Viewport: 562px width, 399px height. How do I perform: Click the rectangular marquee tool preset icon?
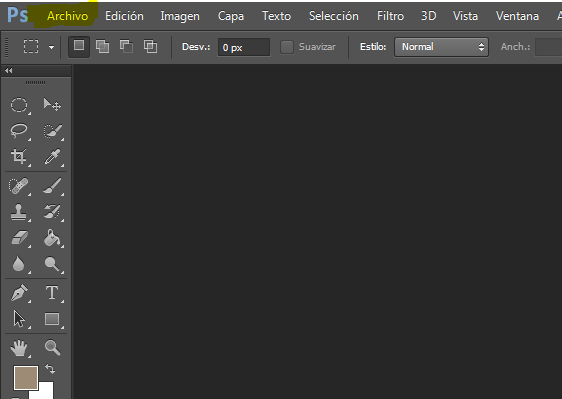pyautogui.click(x=31, y=47)
